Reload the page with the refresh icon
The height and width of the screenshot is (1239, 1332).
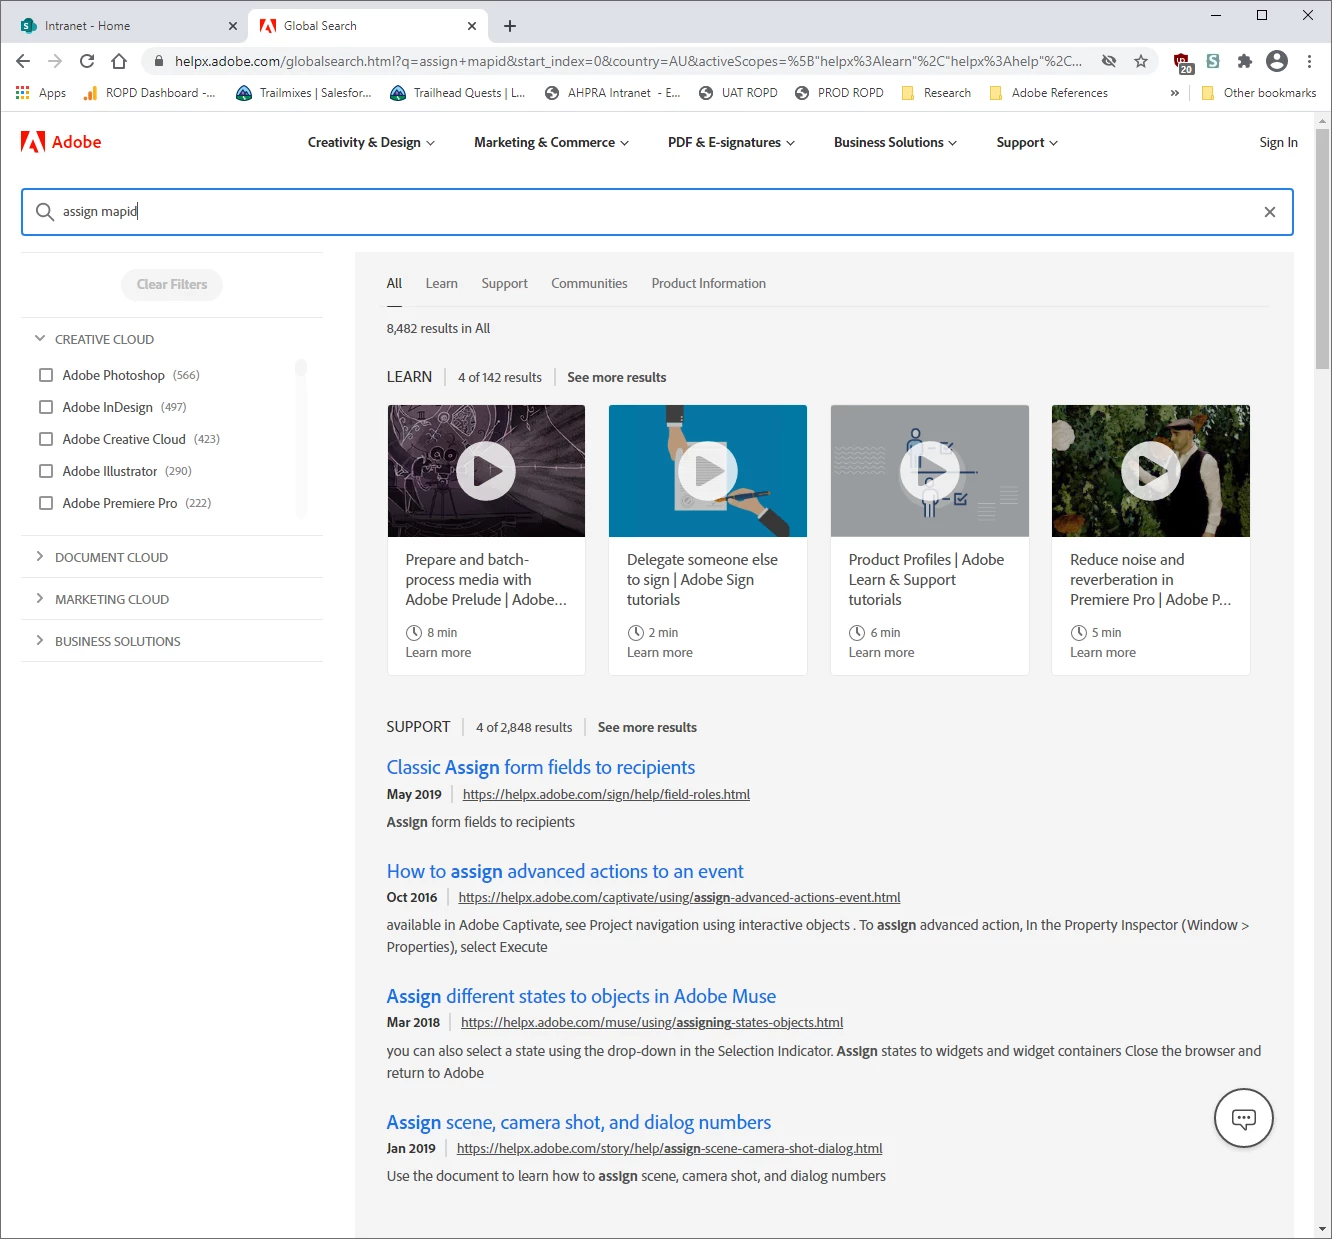coord(87,61)
